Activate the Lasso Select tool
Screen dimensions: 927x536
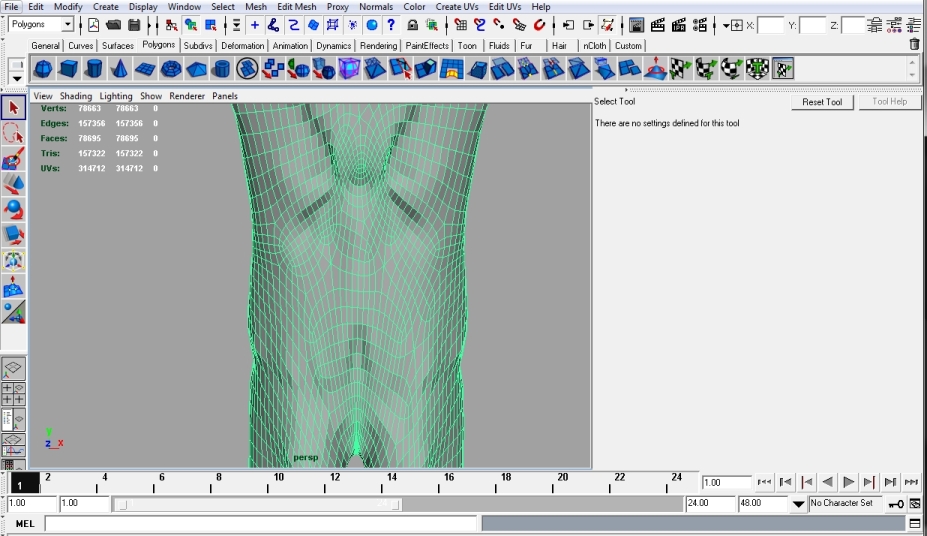click(x=14, y=134)
